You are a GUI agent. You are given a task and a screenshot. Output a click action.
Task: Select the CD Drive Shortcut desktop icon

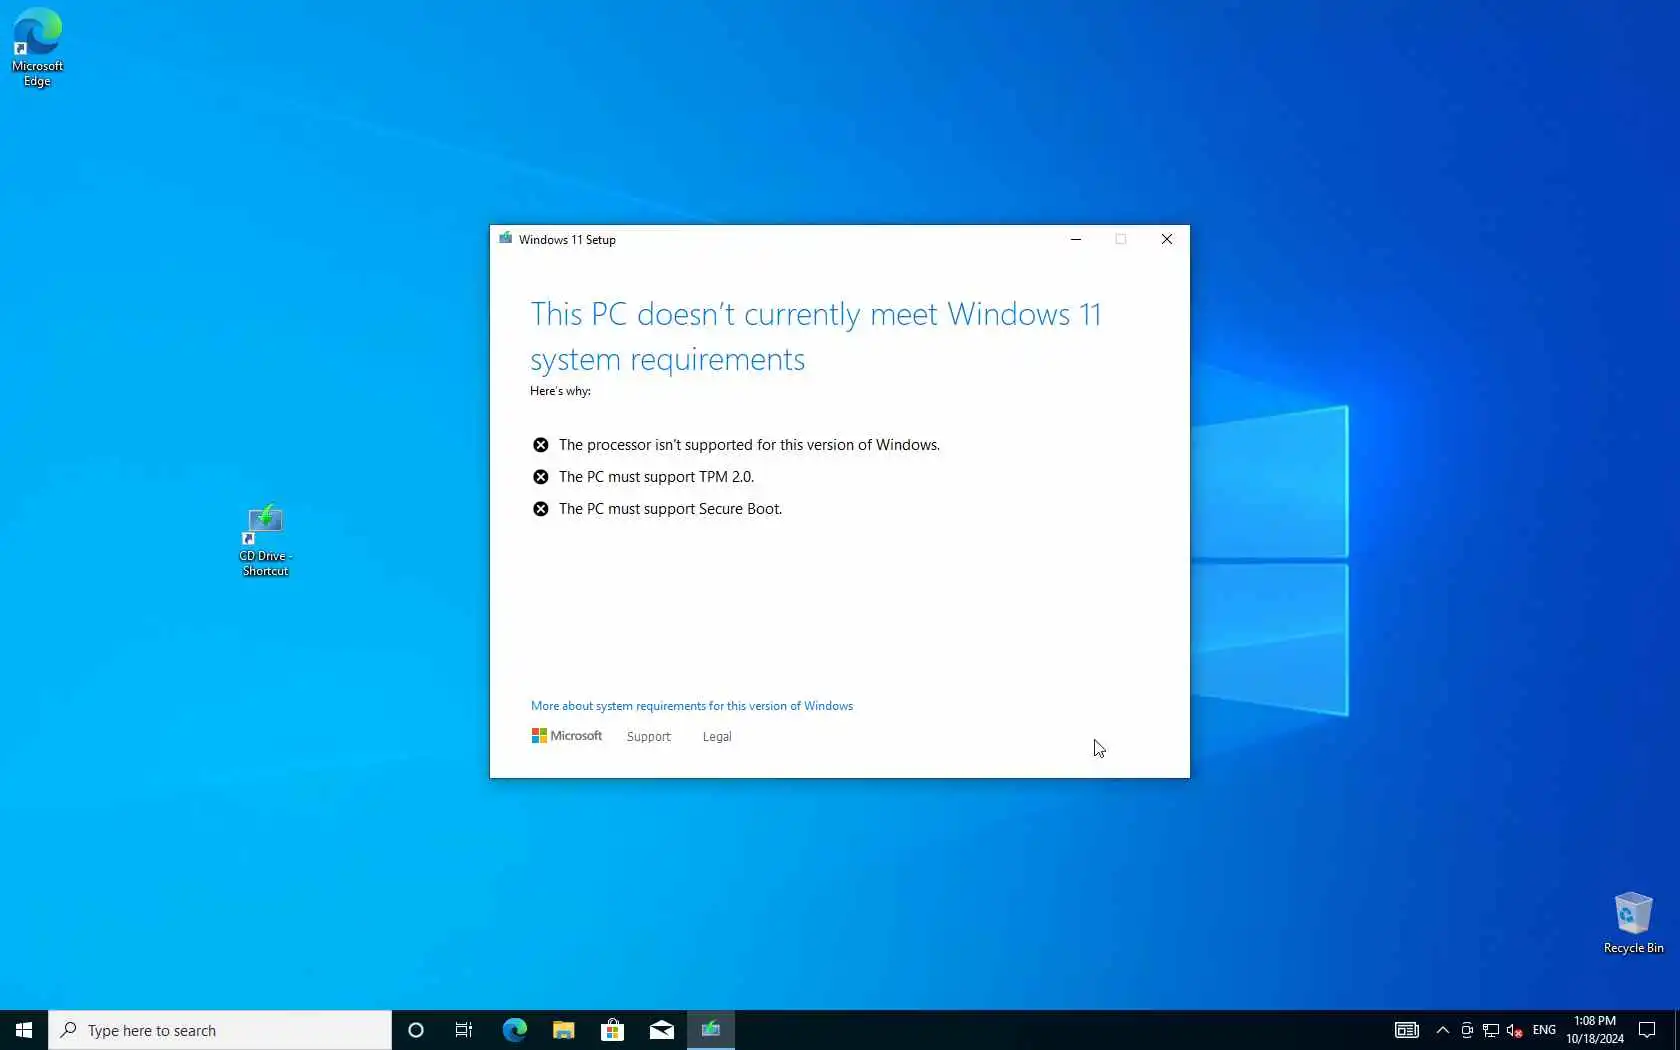click(x=265, y=541)
